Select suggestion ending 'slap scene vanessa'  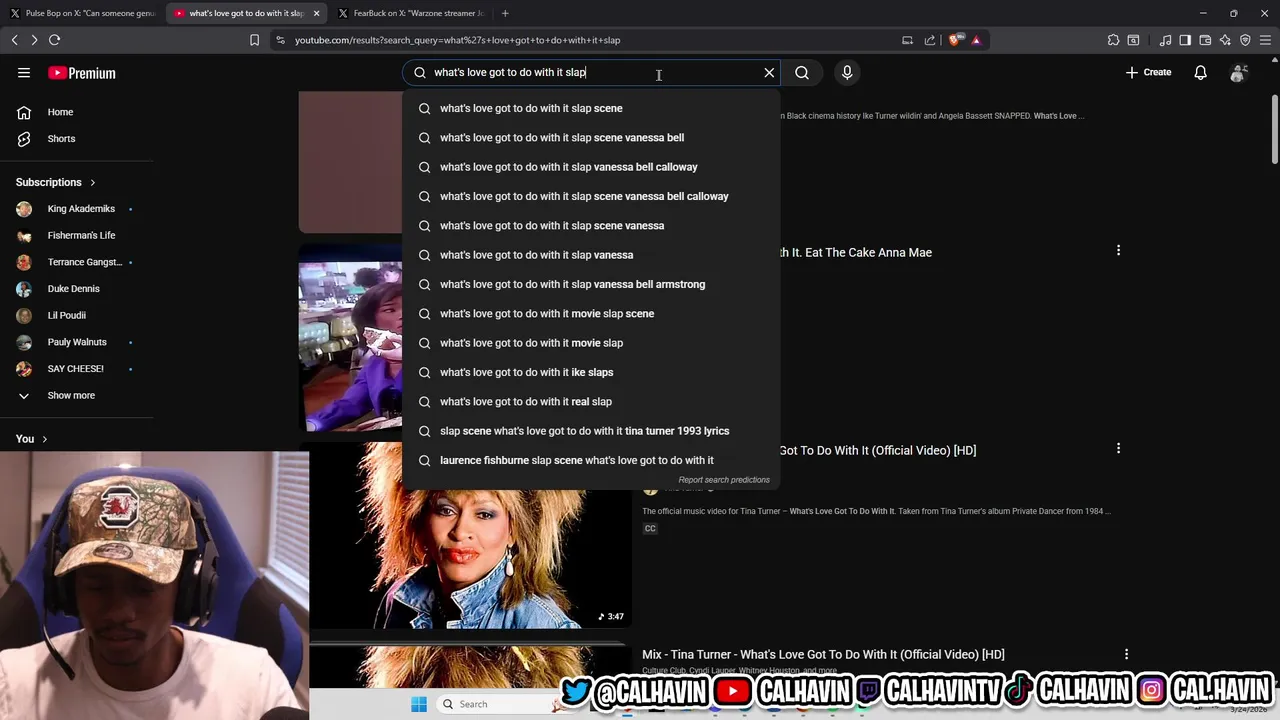[x=590, y=225]
